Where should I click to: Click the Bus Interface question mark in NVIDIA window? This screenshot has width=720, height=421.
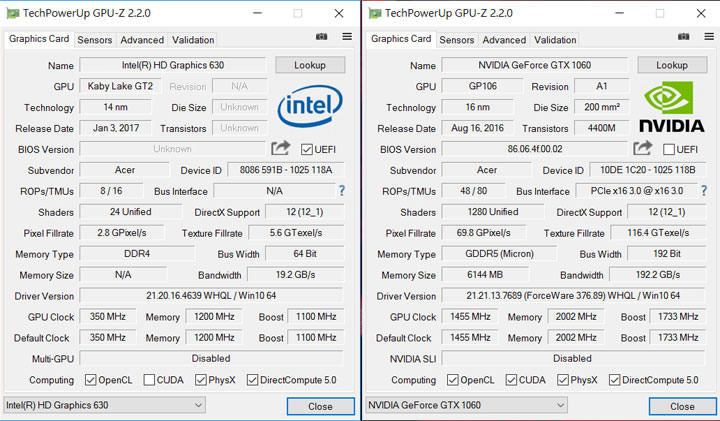pyautogui.click(x=703, y=191)
